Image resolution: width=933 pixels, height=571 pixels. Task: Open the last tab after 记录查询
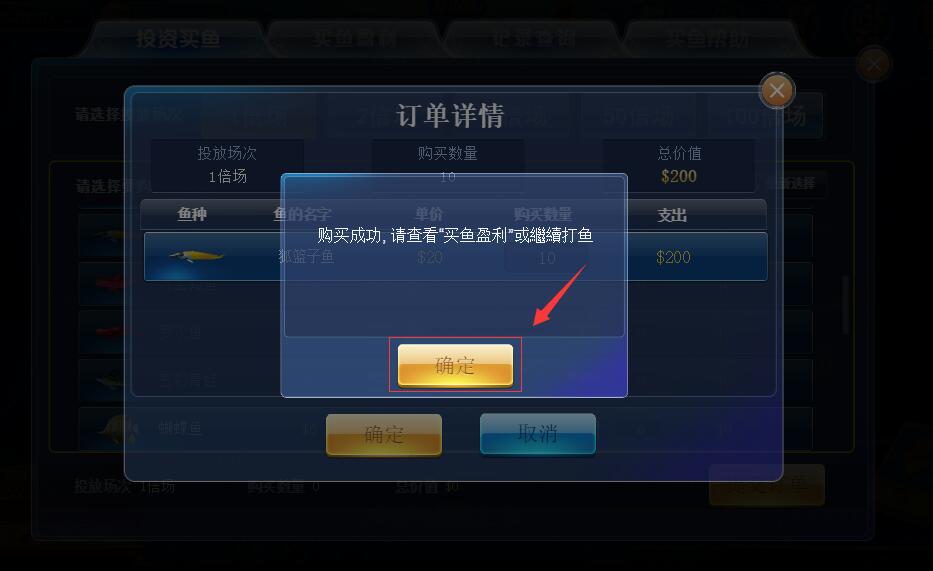(709, 39)
